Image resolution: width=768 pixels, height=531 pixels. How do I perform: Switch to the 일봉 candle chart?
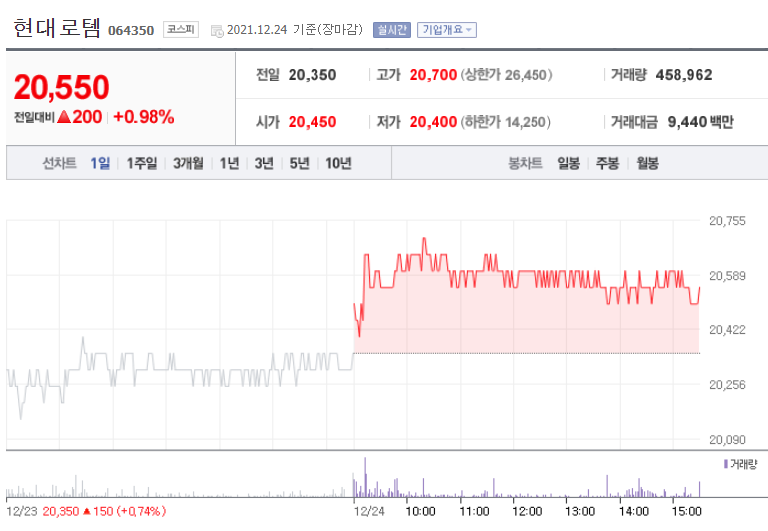(569, 163)
